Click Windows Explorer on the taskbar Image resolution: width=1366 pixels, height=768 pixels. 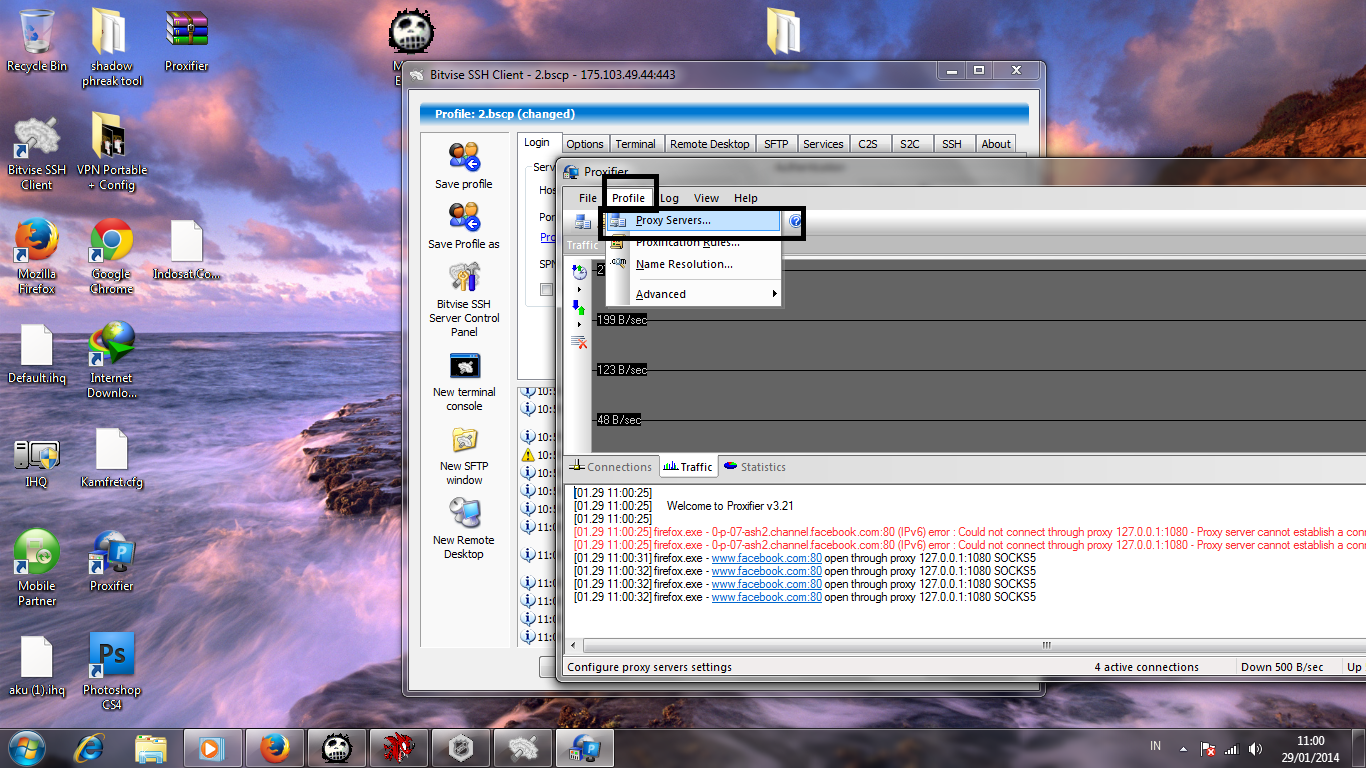coord(151,748)
